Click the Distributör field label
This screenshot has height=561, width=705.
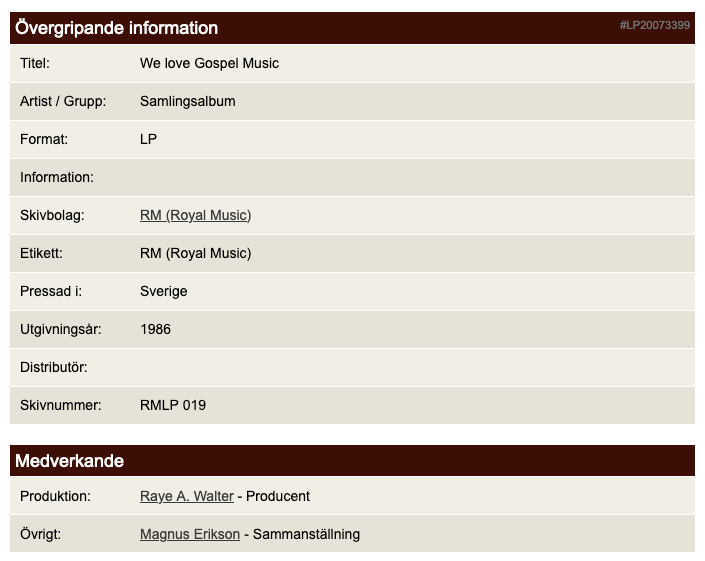pyautogui.click(x=54, y=367)
